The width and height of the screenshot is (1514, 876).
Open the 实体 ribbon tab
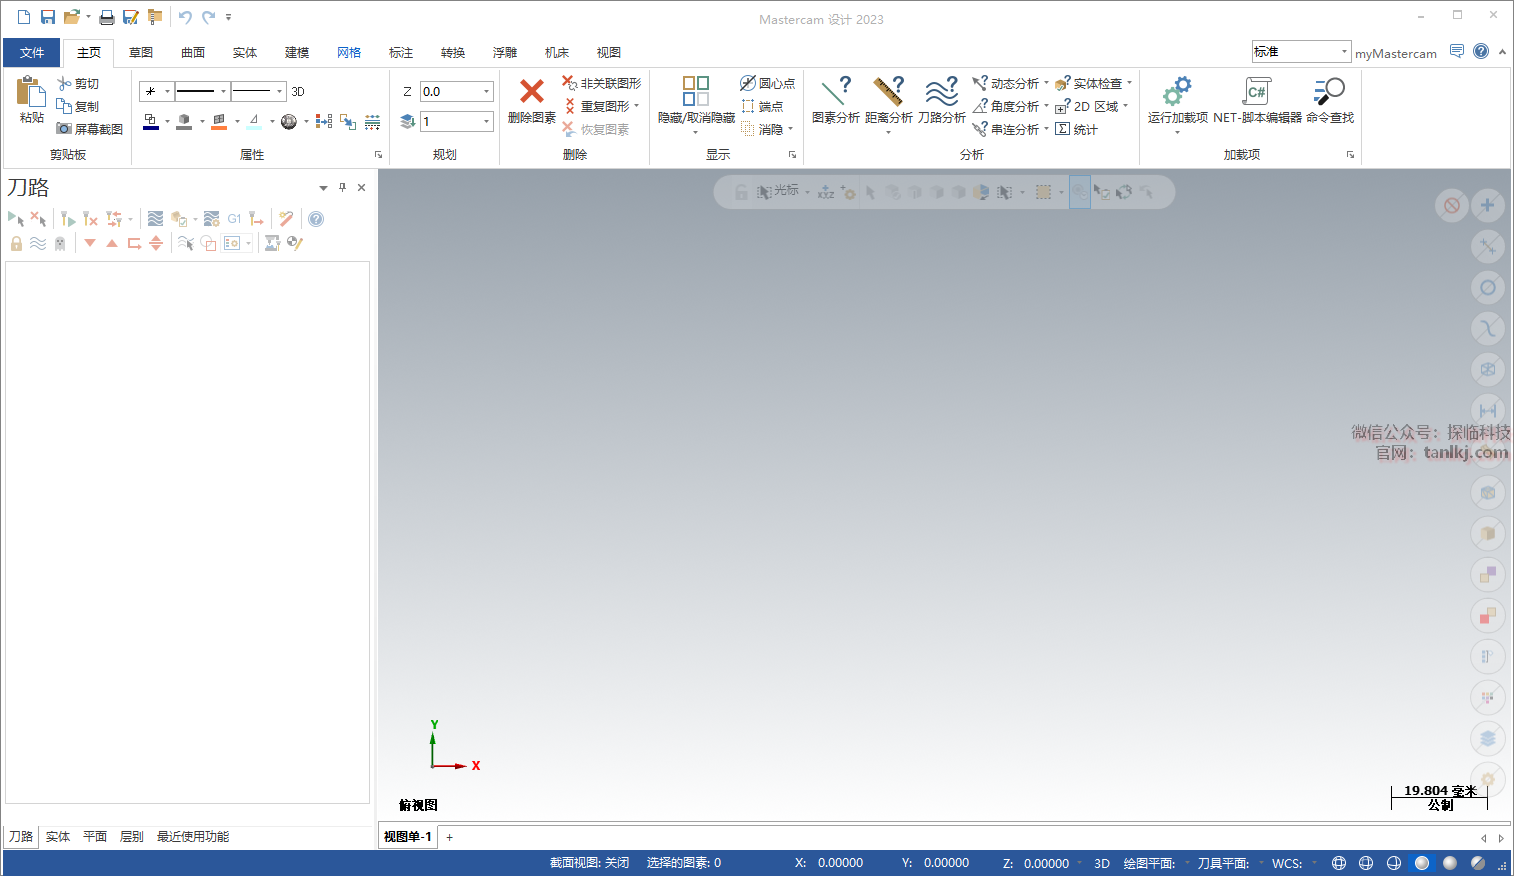pyautogui.click(x=245, y=52)
